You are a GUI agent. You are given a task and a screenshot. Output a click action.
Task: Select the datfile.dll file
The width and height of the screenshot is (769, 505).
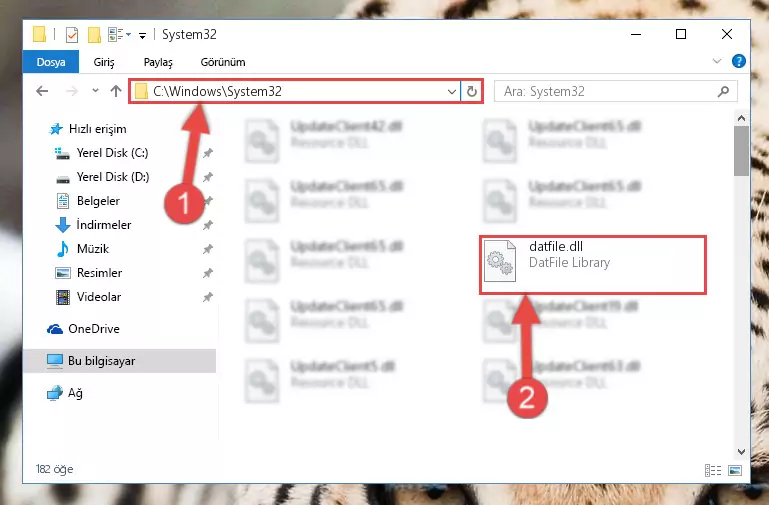point(592,265)
